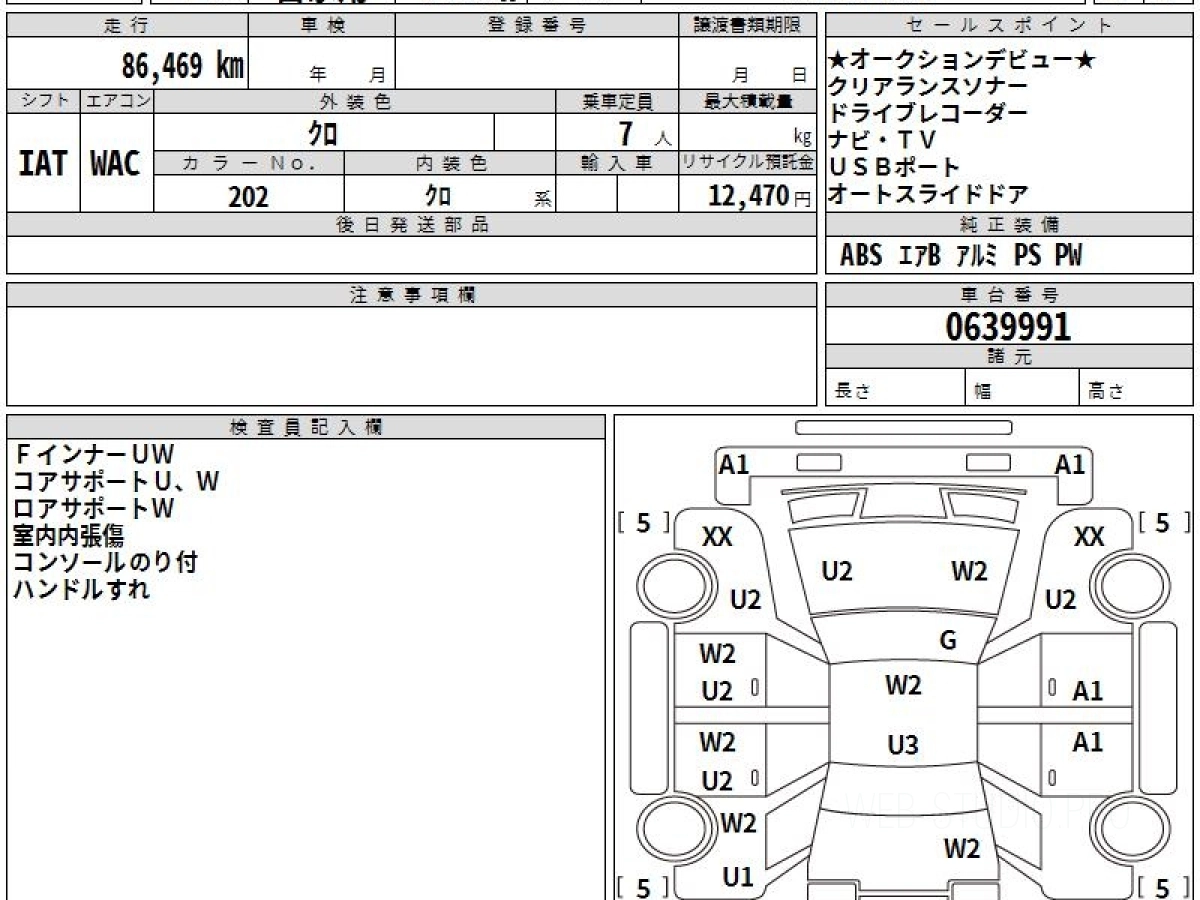Click the 長さ dimension cell
This screenshot has height=900, width=1200.
(x=896, y=388)
